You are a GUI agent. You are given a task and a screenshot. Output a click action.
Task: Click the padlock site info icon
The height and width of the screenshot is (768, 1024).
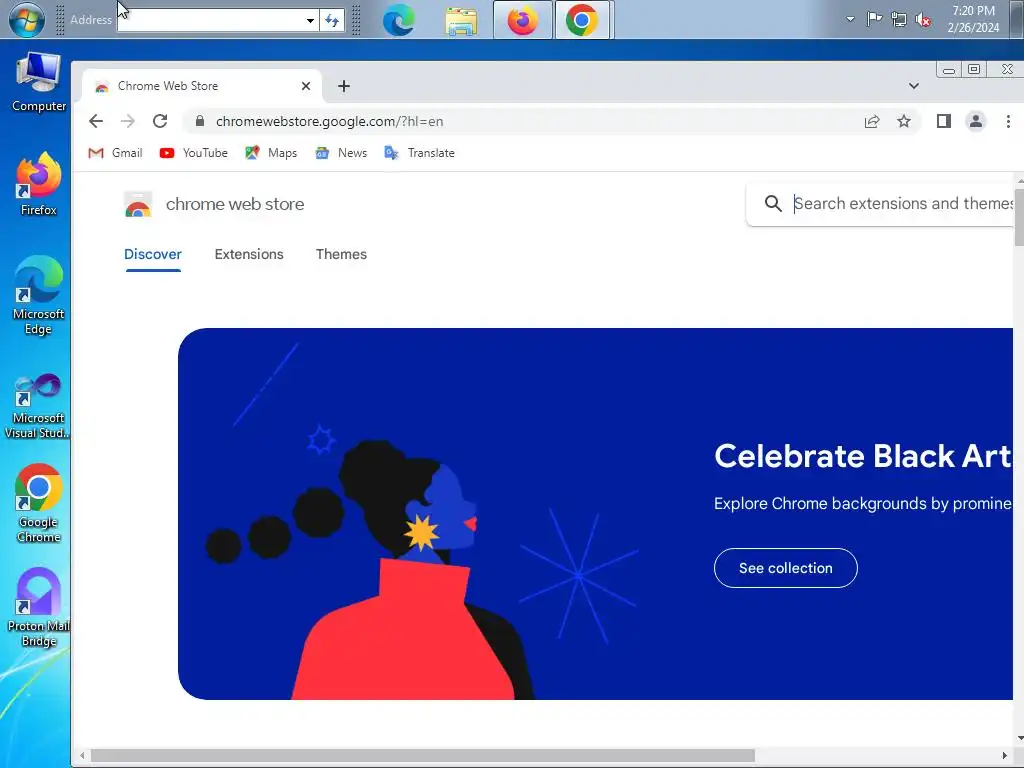pyautogui.click(x=200, y=121)
